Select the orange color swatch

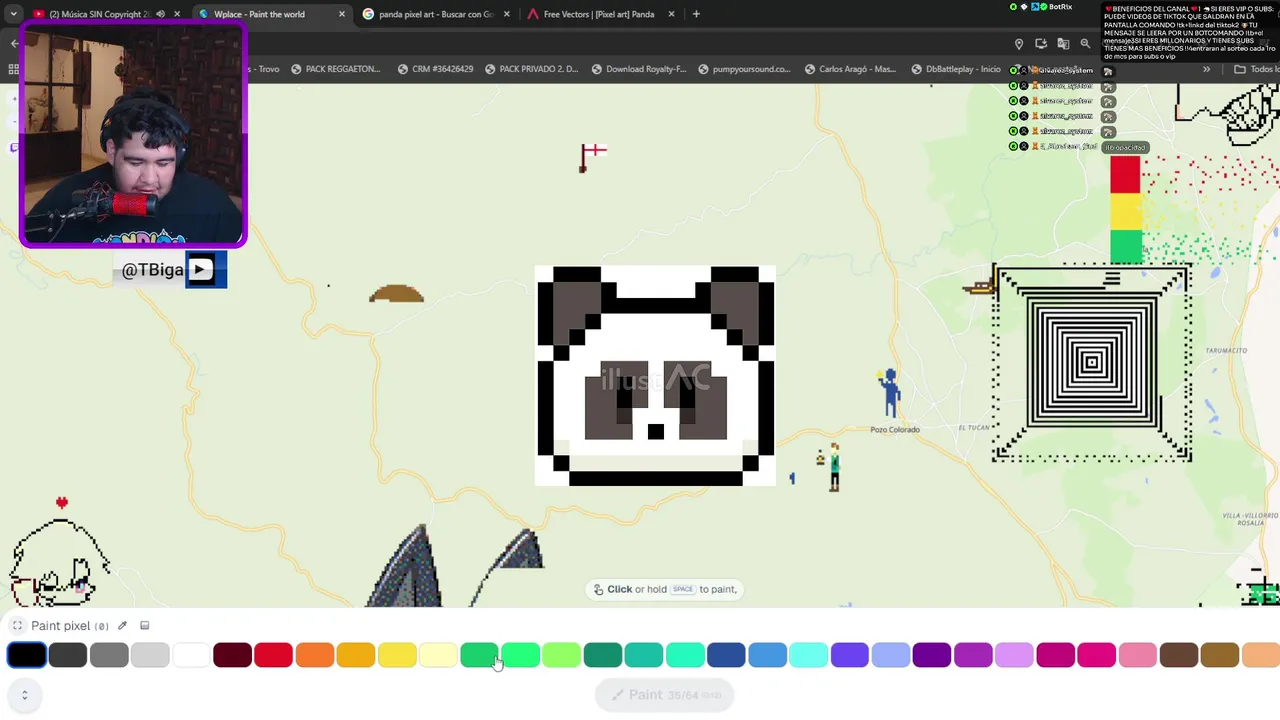click(315, 655)
